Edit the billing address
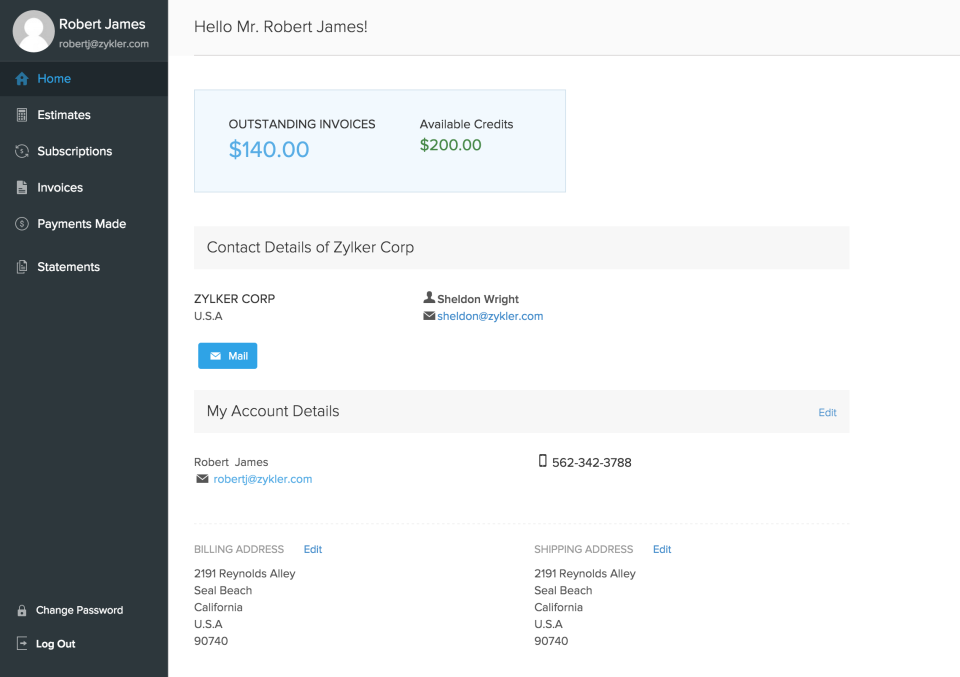The height and width of the screenshot is (677, 960). 313,549
